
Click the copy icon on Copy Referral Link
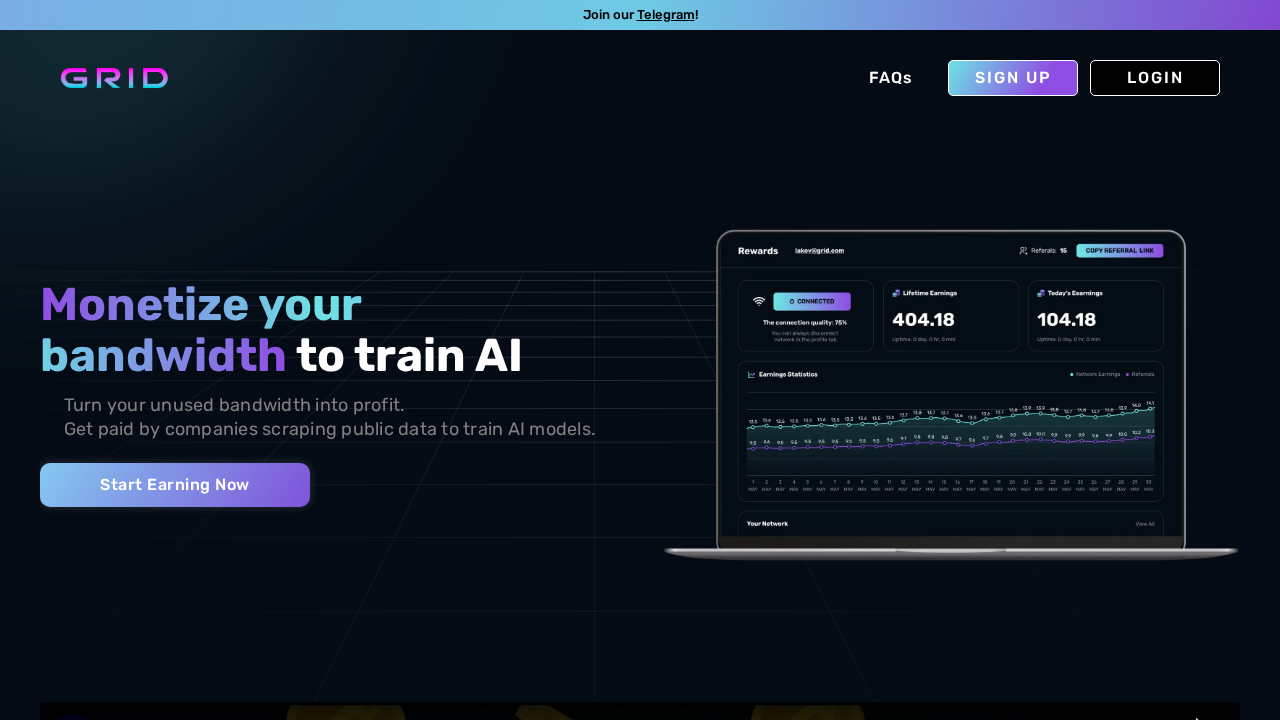(1083, 251)
